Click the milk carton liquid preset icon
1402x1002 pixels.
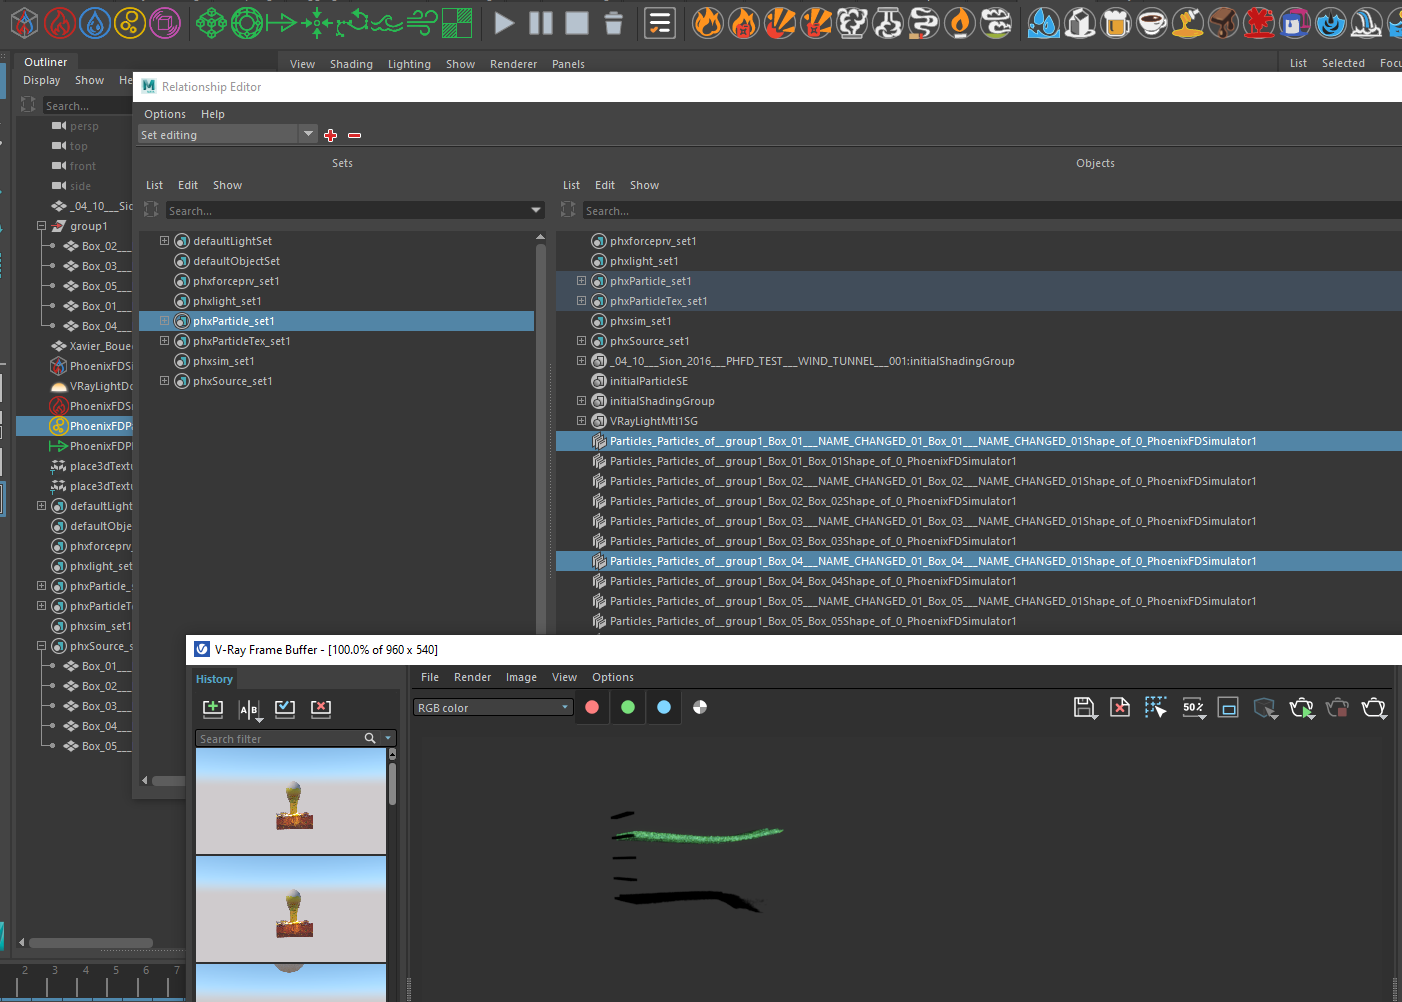(x=1080, y=22)
